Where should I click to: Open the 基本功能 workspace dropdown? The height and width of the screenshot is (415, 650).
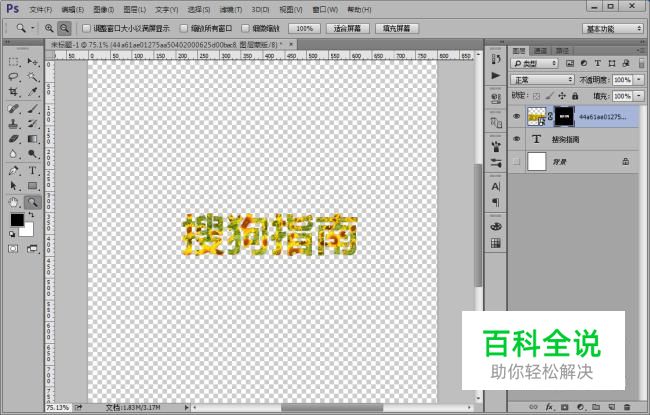tap(613, 29)
